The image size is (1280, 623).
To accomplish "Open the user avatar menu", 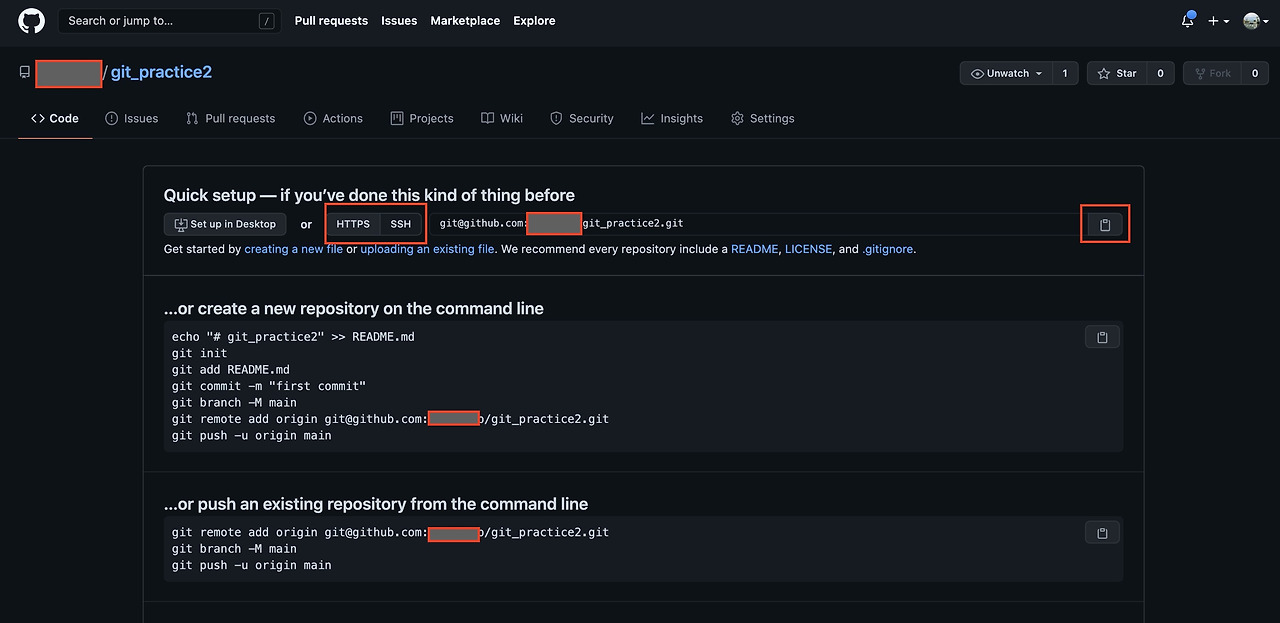I will (1256, 21).
